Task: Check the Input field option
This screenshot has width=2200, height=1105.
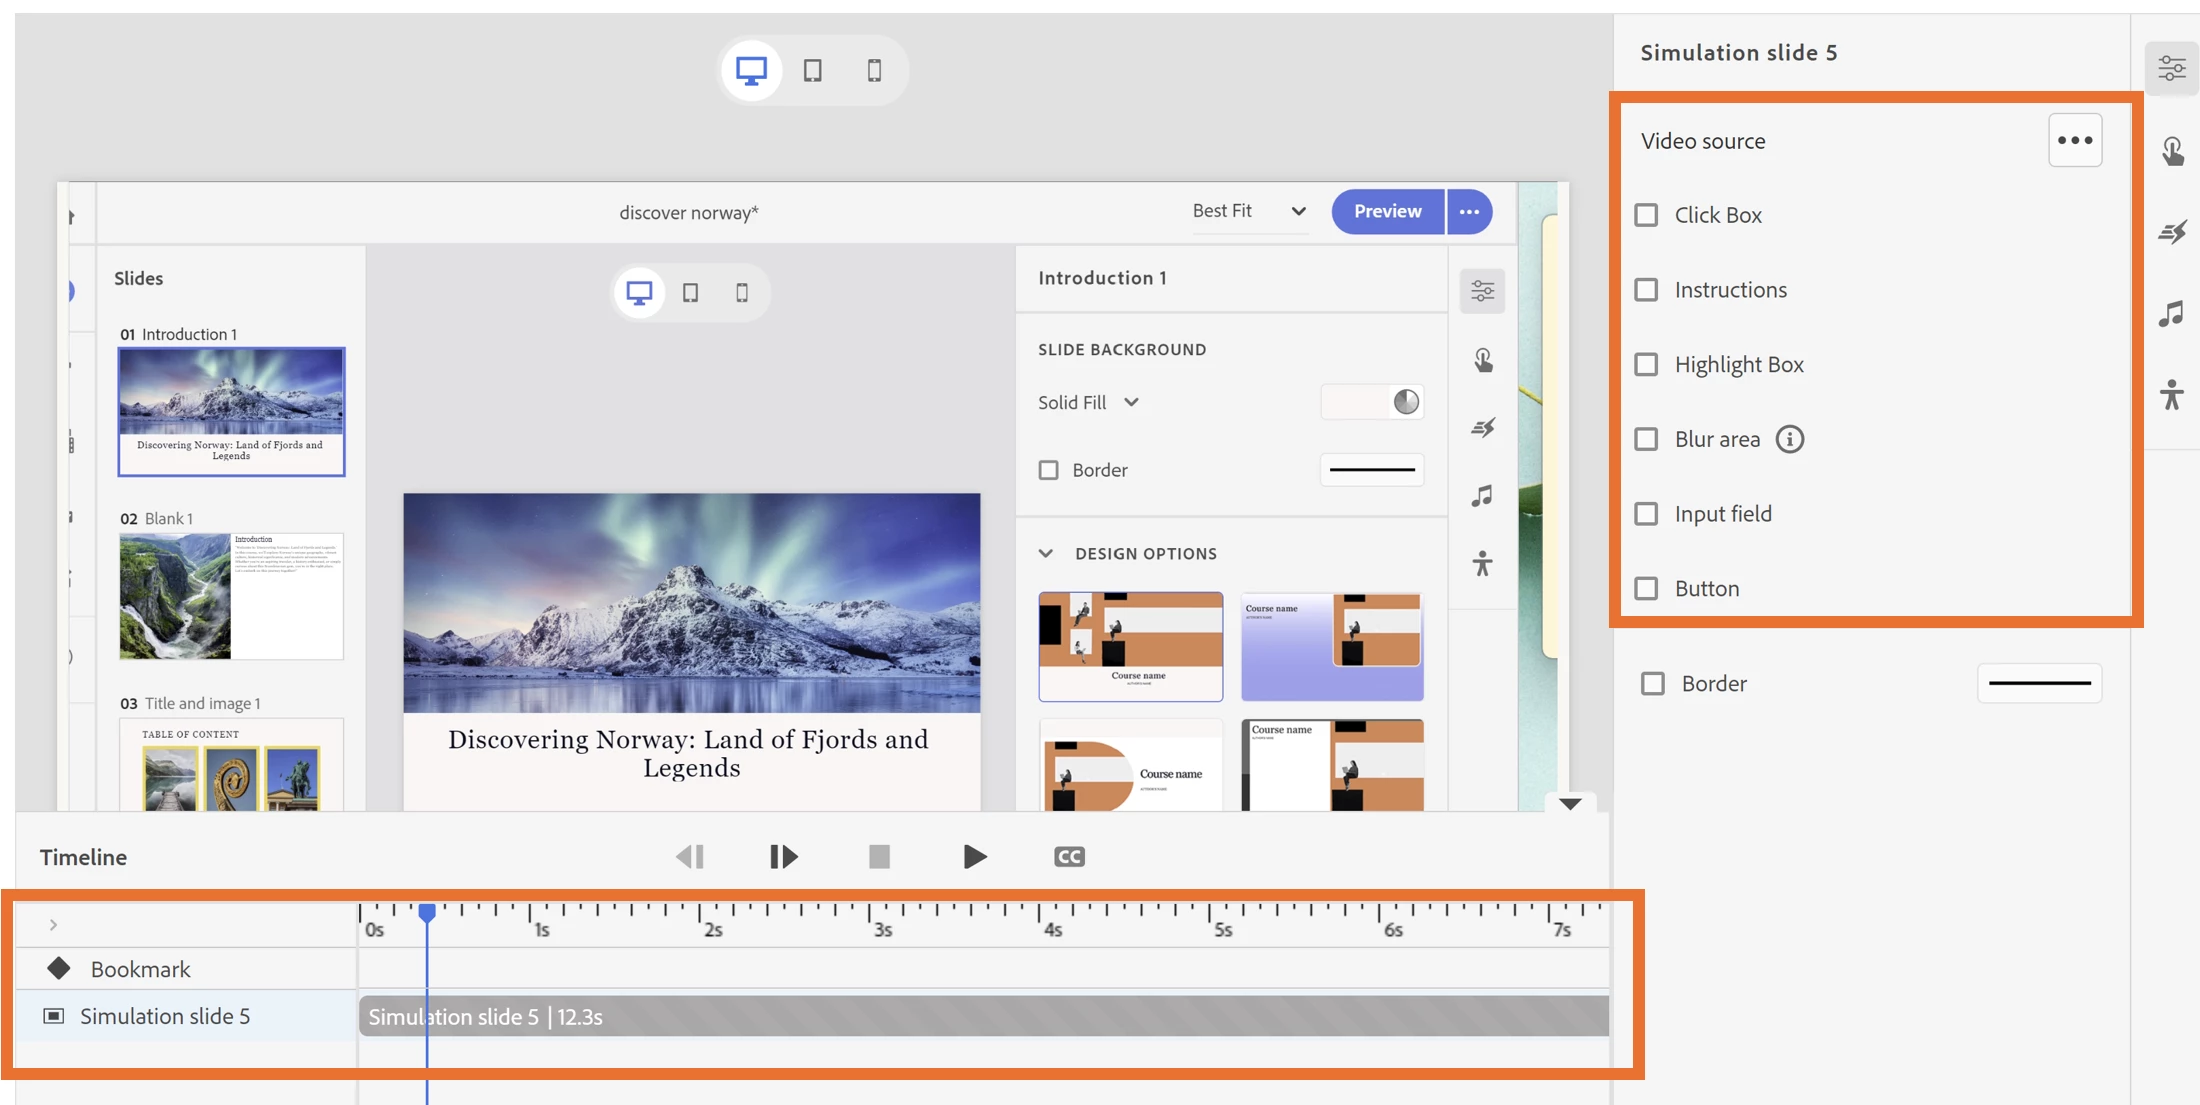Action: click(1646, 514)
